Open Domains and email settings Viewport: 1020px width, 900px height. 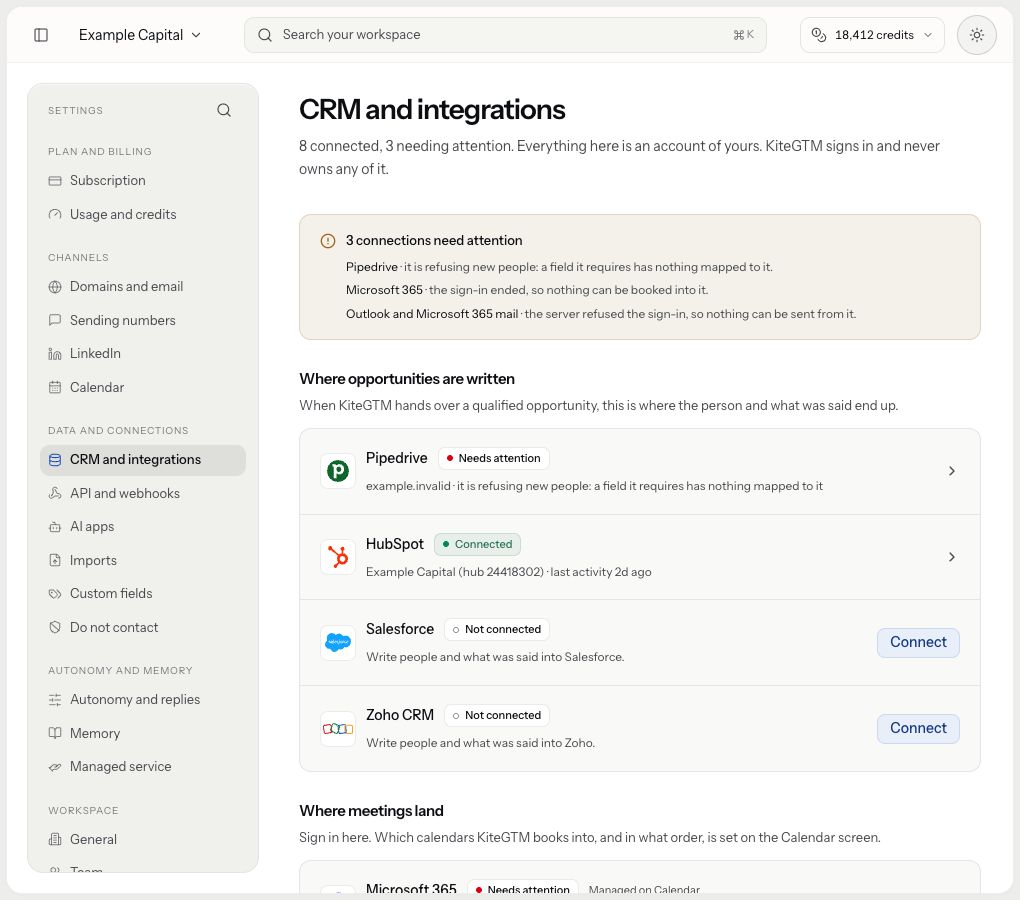[x=142, y=287]
